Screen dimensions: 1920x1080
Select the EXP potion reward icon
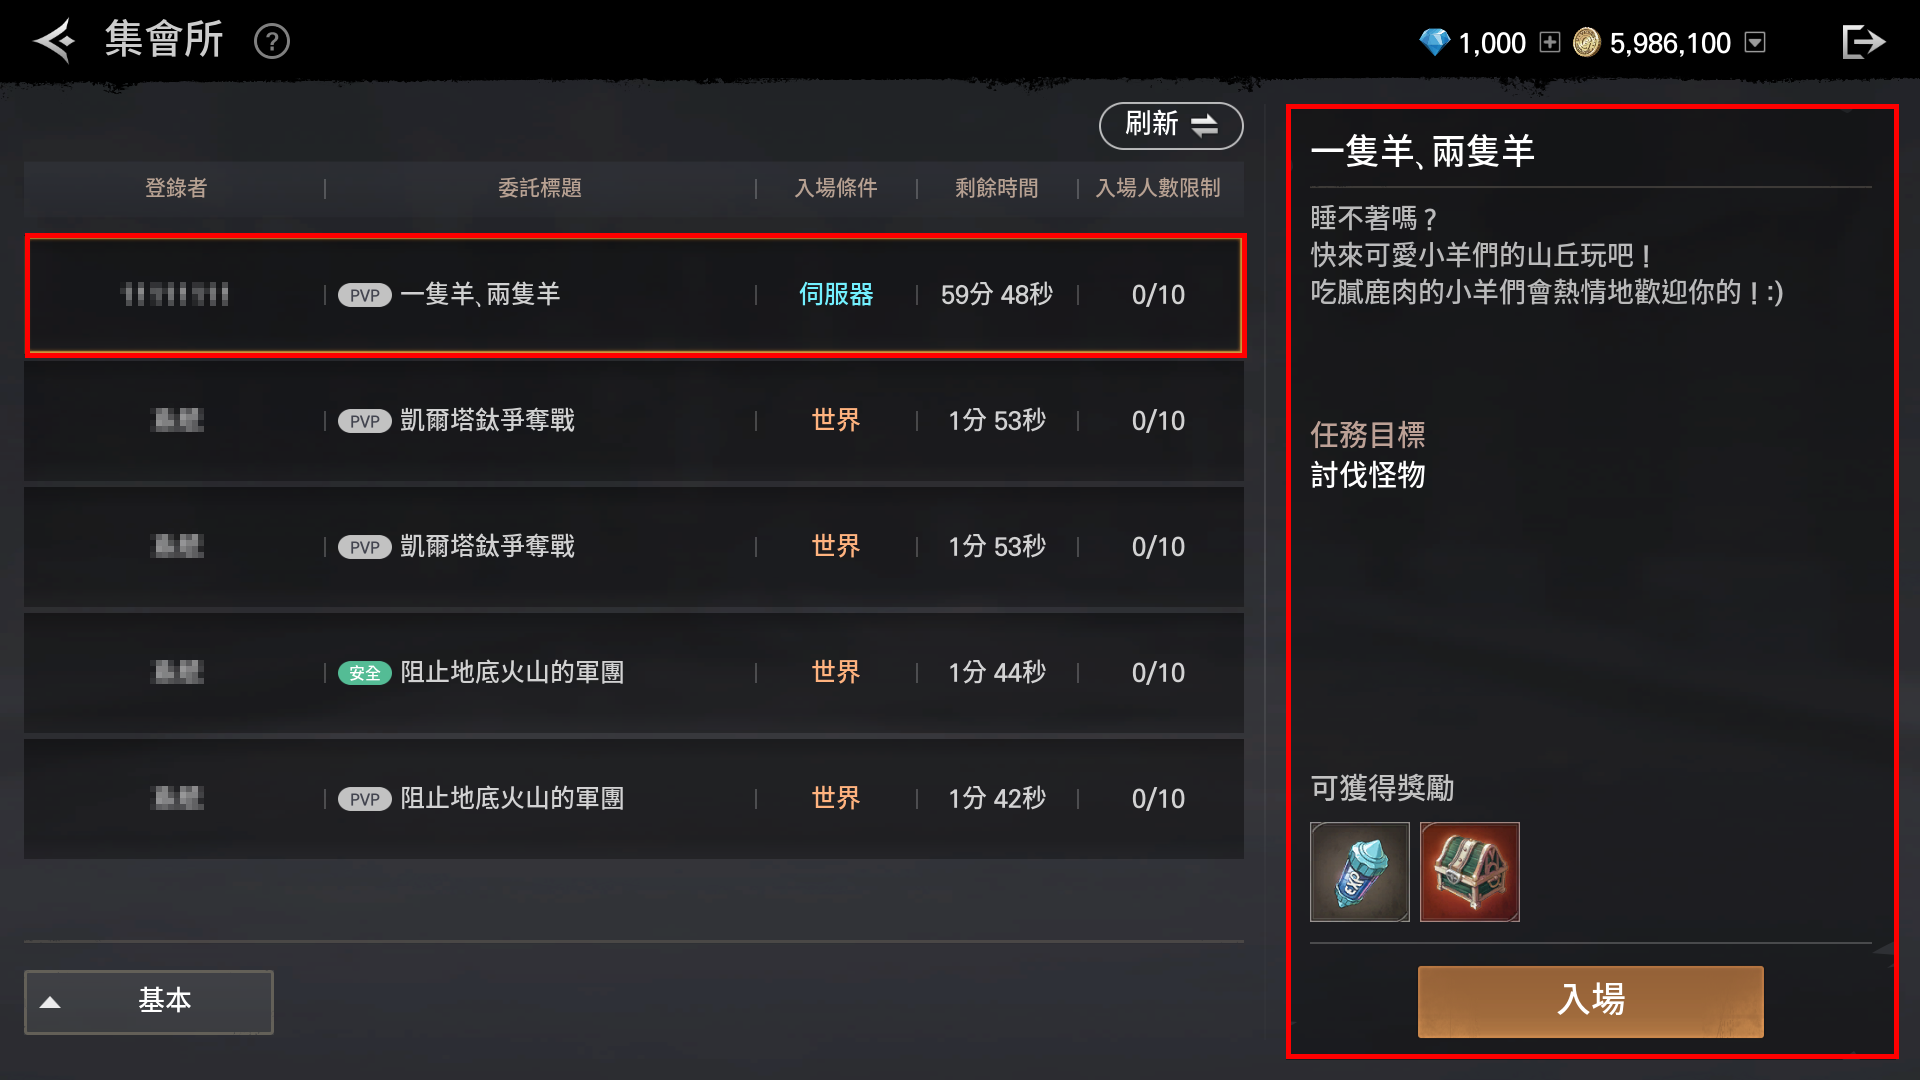(x=1360, y=872)
